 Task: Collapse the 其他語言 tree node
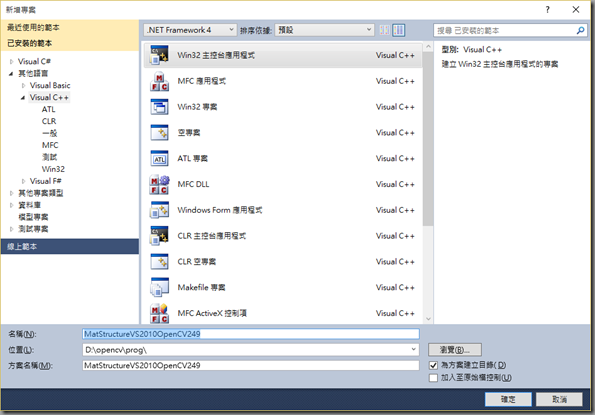11,74
